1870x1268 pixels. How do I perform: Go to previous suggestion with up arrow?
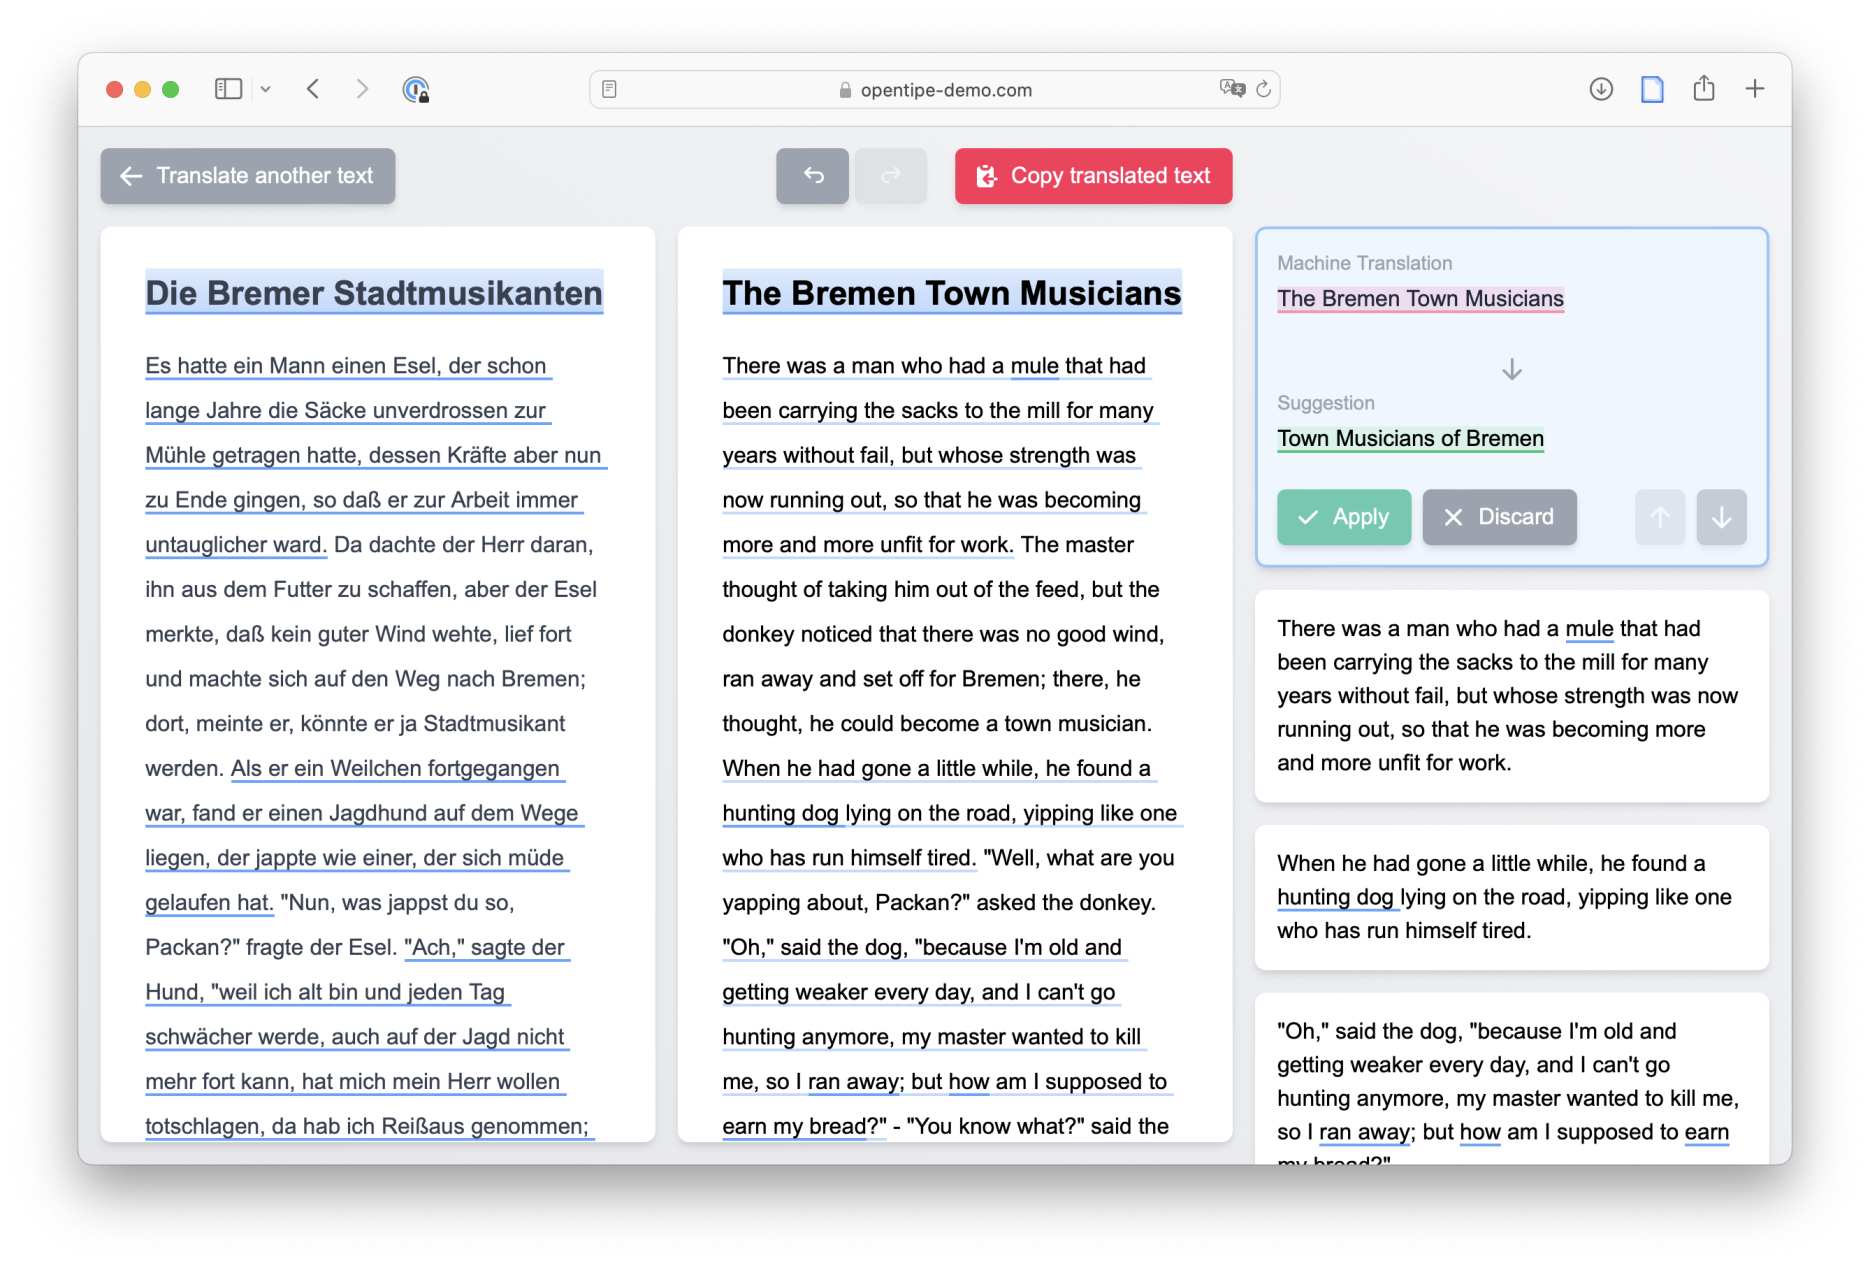point(1659,517)
